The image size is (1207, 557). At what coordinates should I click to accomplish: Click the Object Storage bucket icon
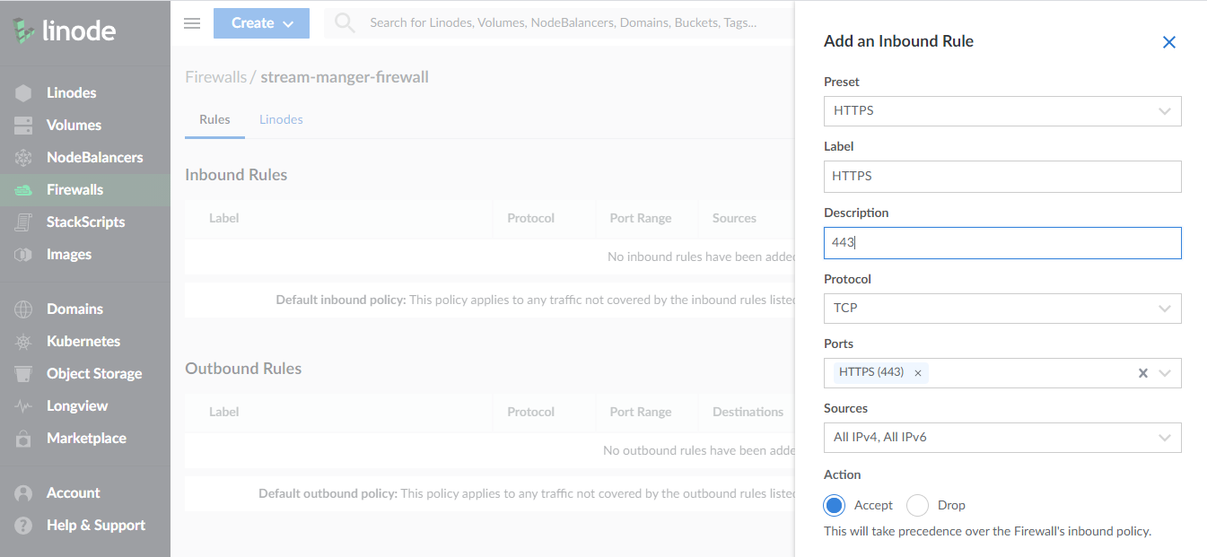[23, 373]
